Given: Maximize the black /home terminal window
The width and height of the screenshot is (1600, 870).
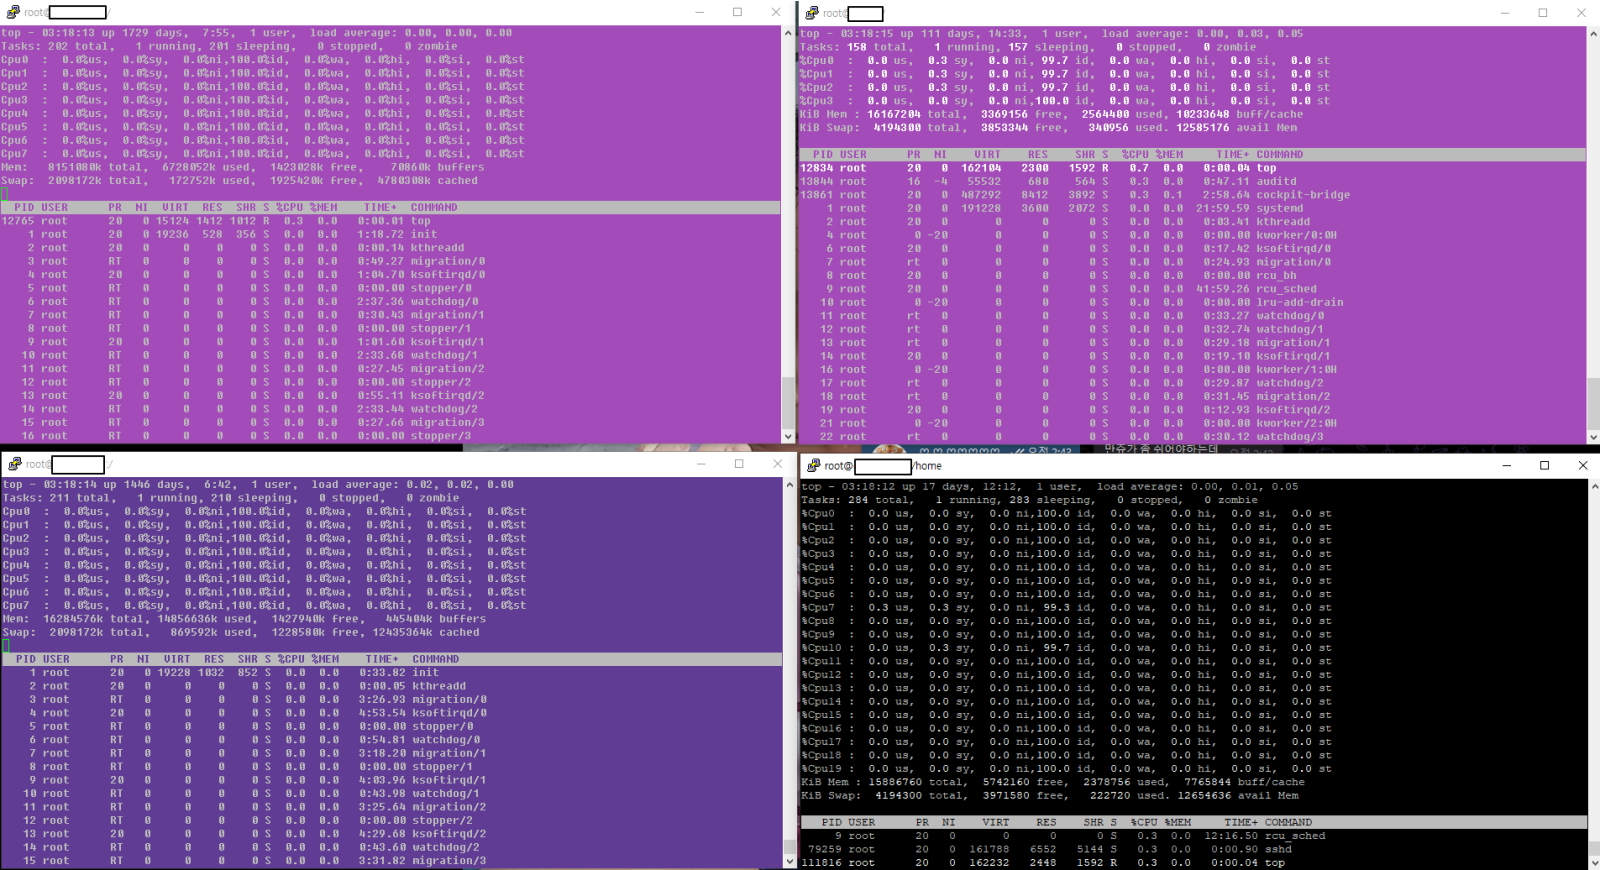Looking at the screenshot, I should (x=1544, y=465).
